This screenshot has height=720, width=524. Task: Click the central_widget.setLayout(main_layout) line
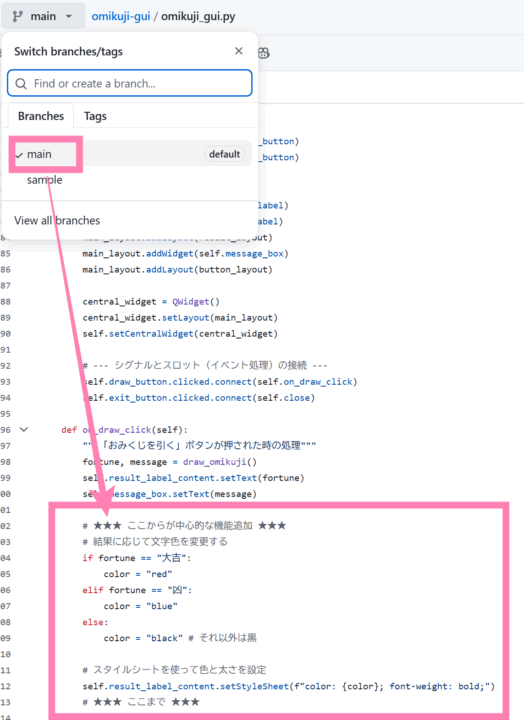tap(180, 318)
